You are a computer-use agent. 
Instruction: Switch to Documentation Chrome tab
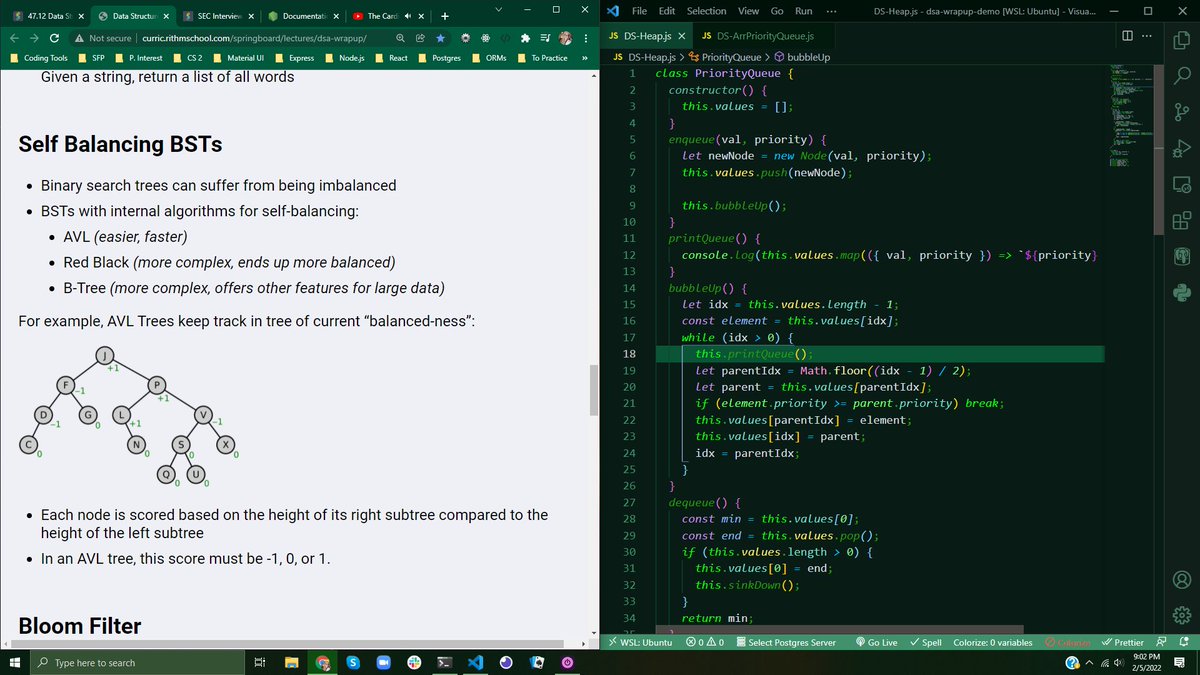pyautogui.click(x=304, y=16)
